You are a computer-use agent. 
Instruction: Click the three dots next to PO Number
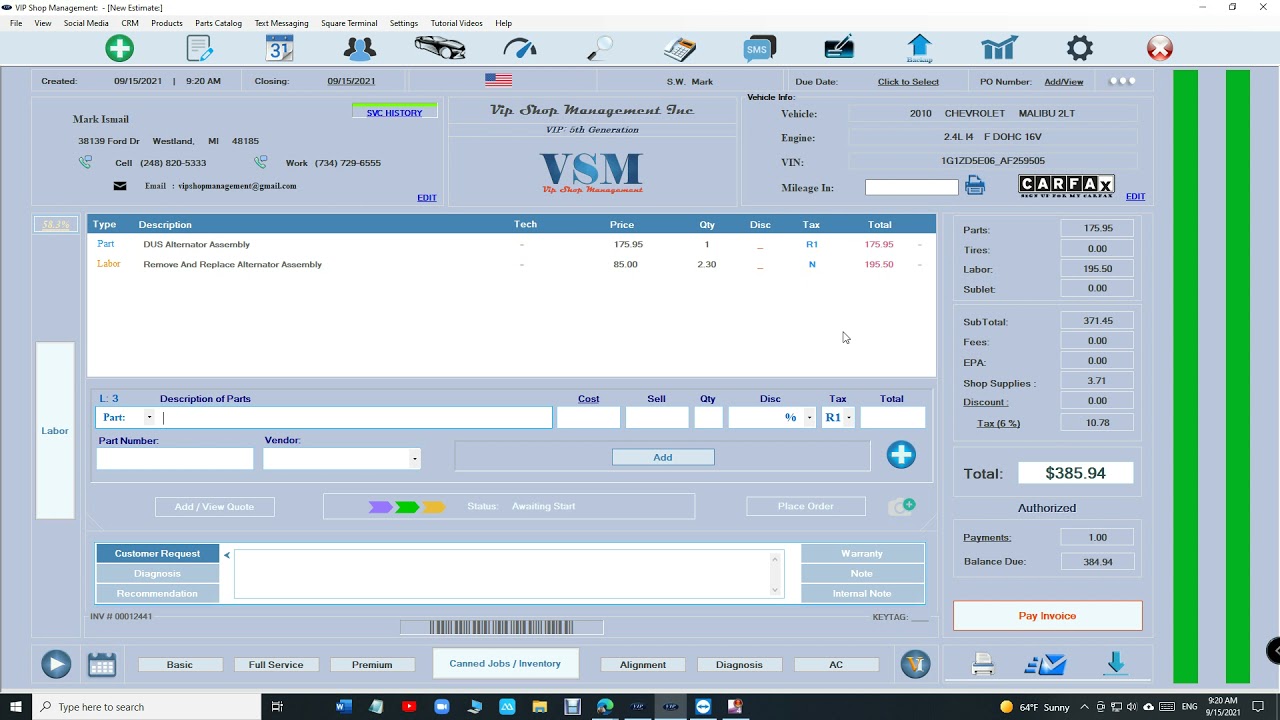[1122, 81]
